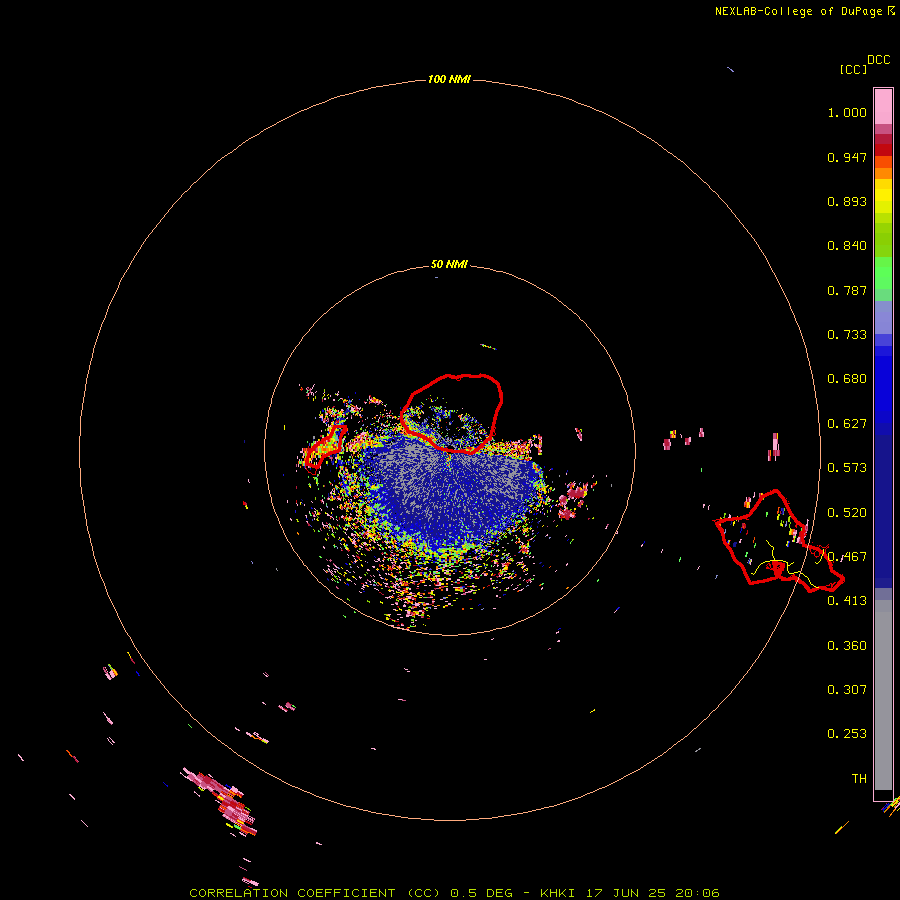Image resolution: width=900 pixels, height=900 pixels.
Task: Select the 0.893 scale value
Action: click(847, 201)
